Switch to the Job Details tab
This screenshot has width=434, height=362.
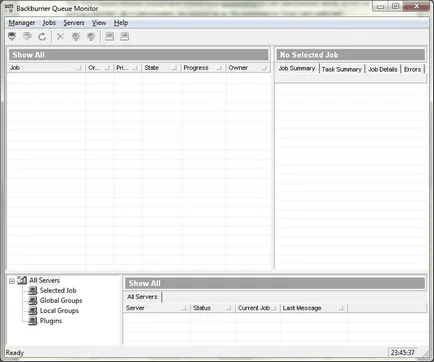(383, 69)
